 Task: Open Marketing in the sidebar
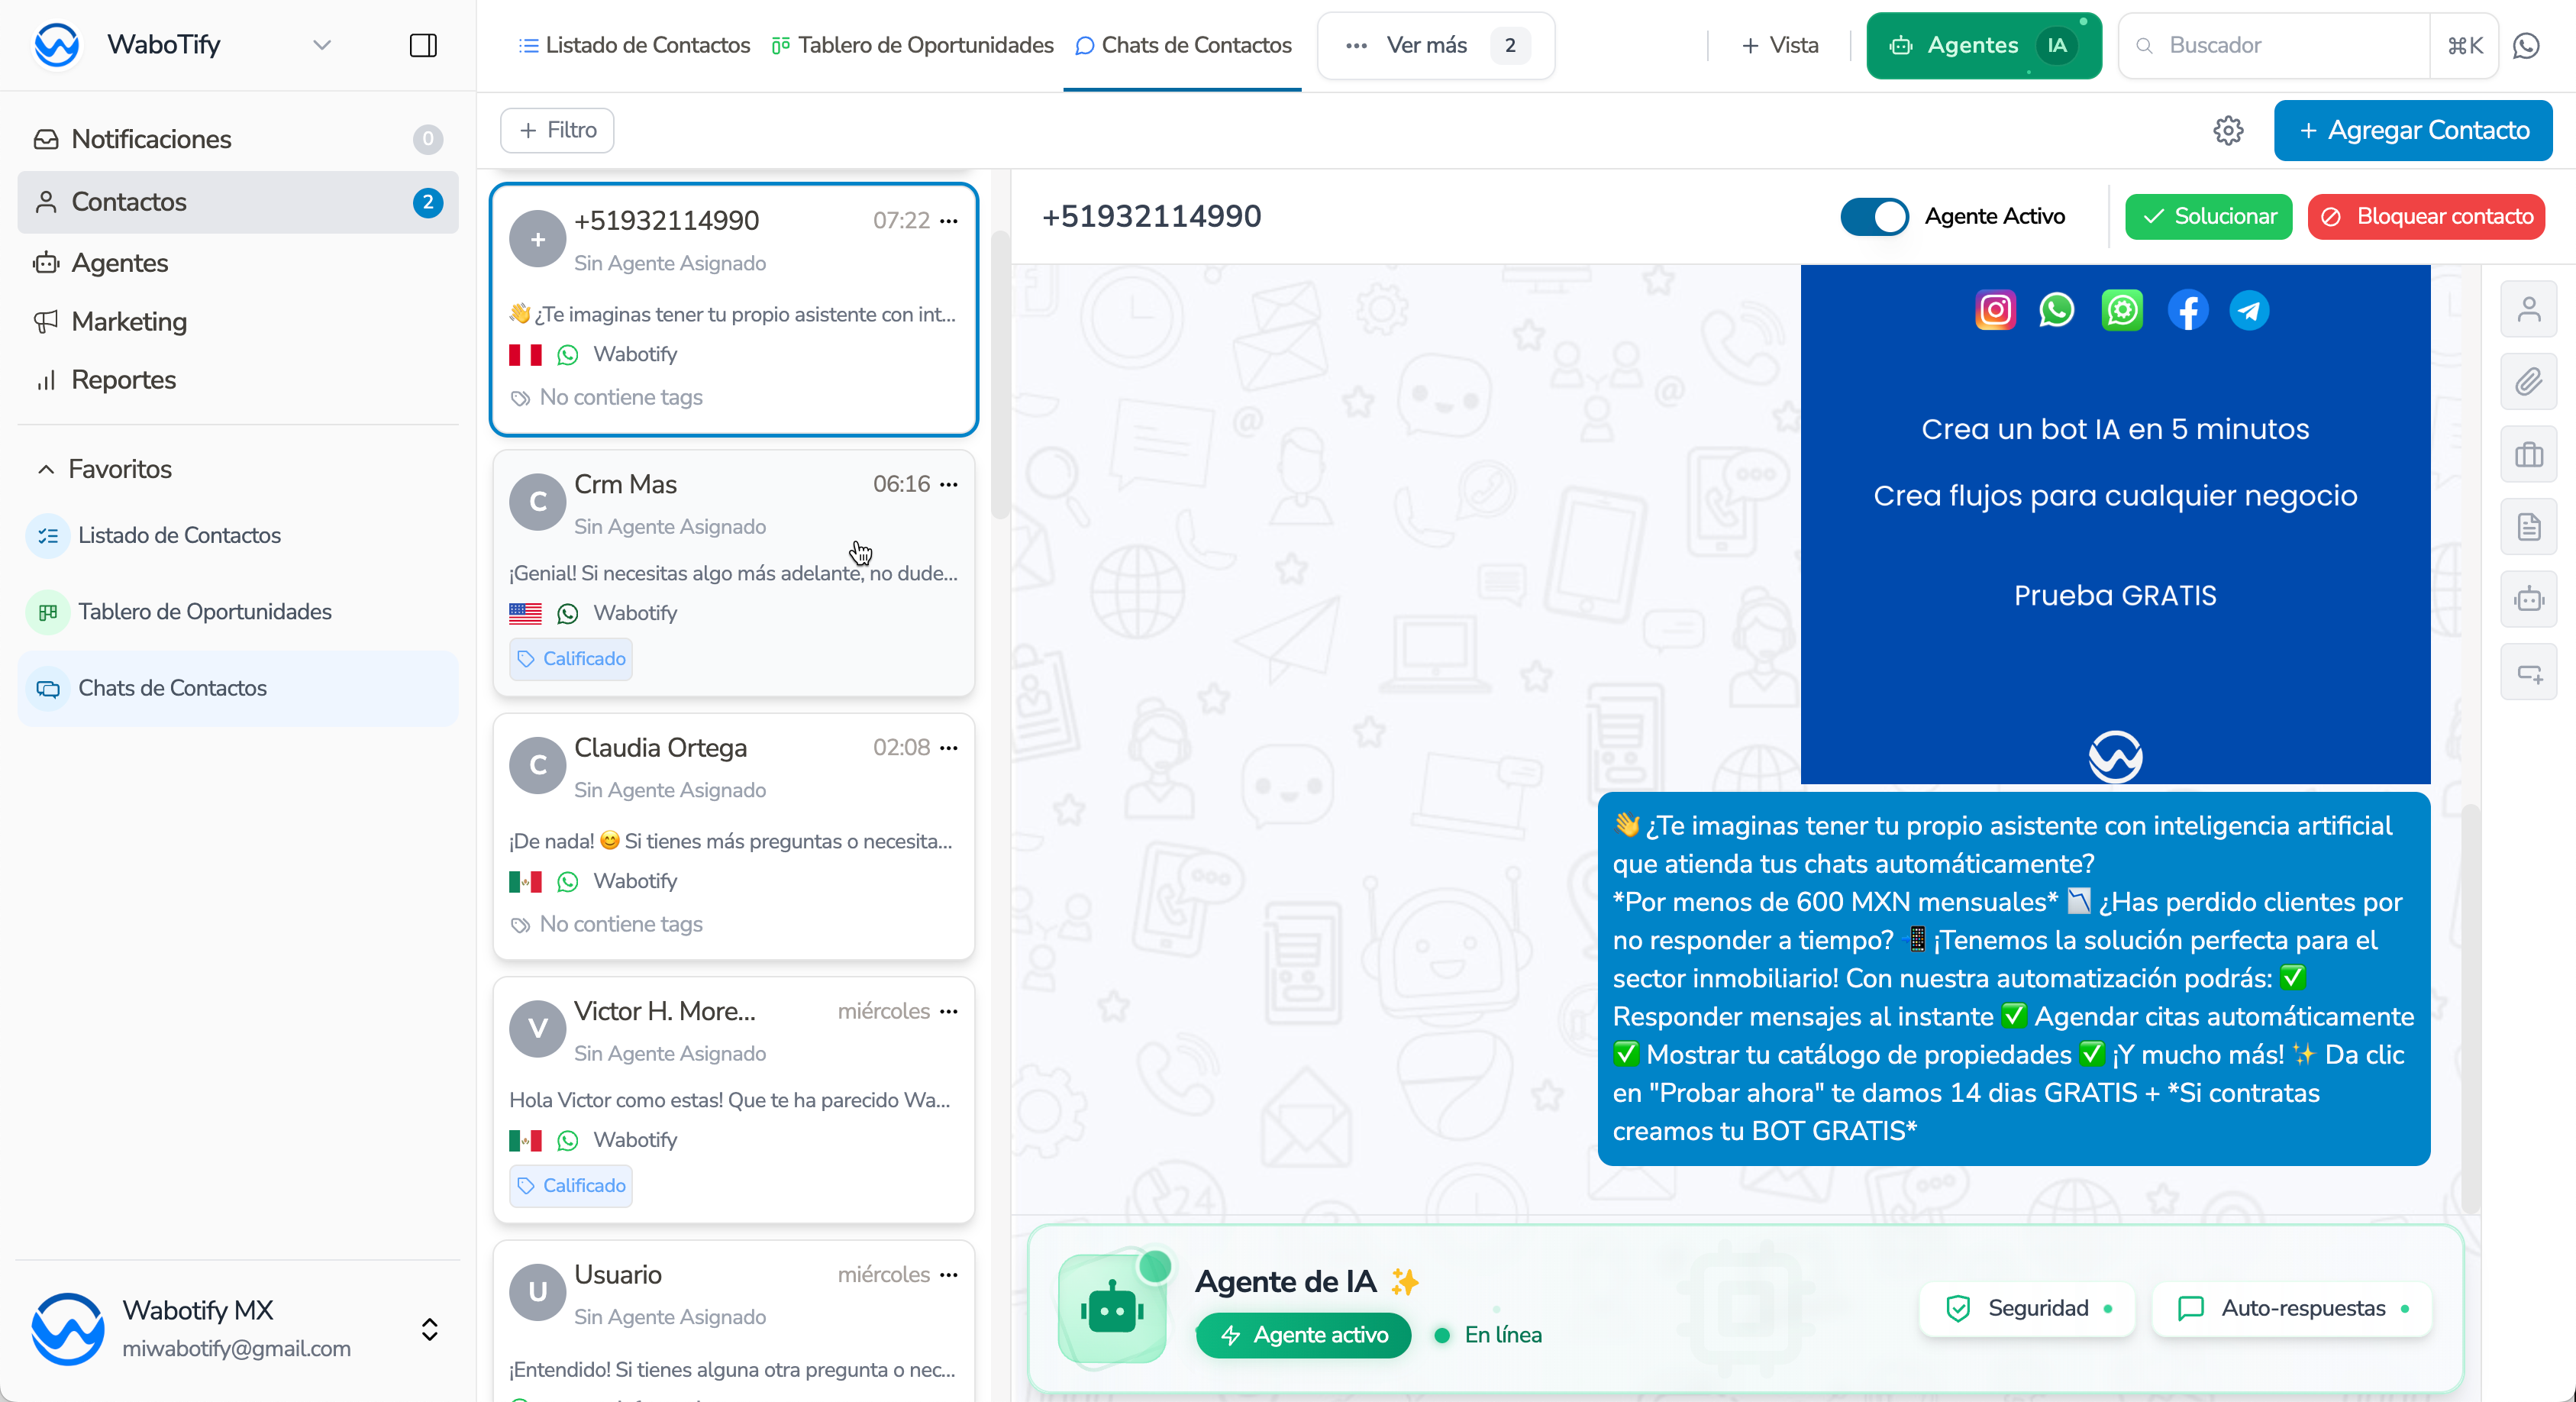[238, 322]
